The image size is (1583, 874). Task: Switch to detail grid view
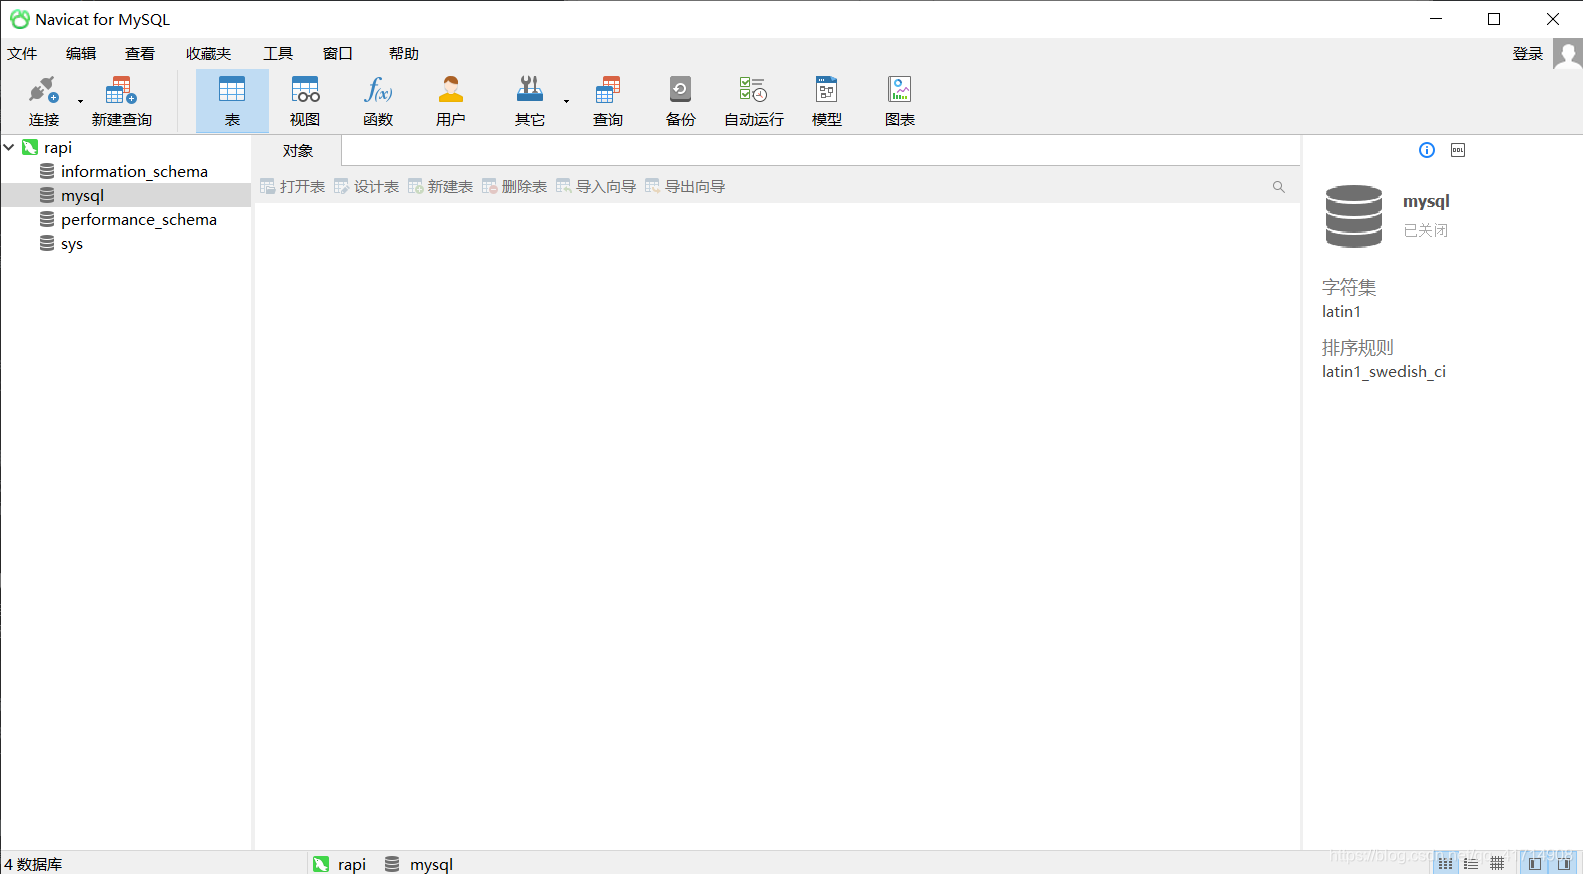[1497, 863]
